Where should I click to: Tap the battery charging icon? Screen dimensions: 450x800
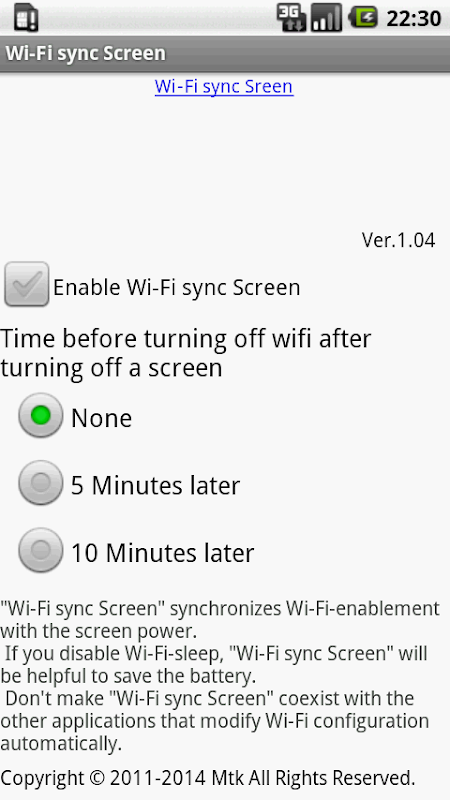coord(363,18)
